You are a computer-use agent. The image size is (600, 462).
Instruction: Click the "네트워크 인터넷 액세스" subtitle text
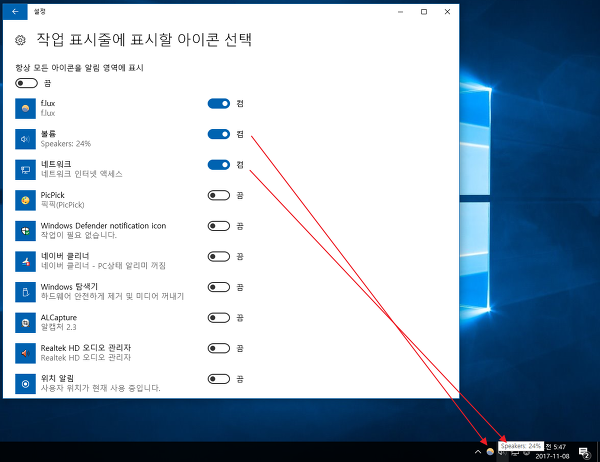click(x=82, y=174)
